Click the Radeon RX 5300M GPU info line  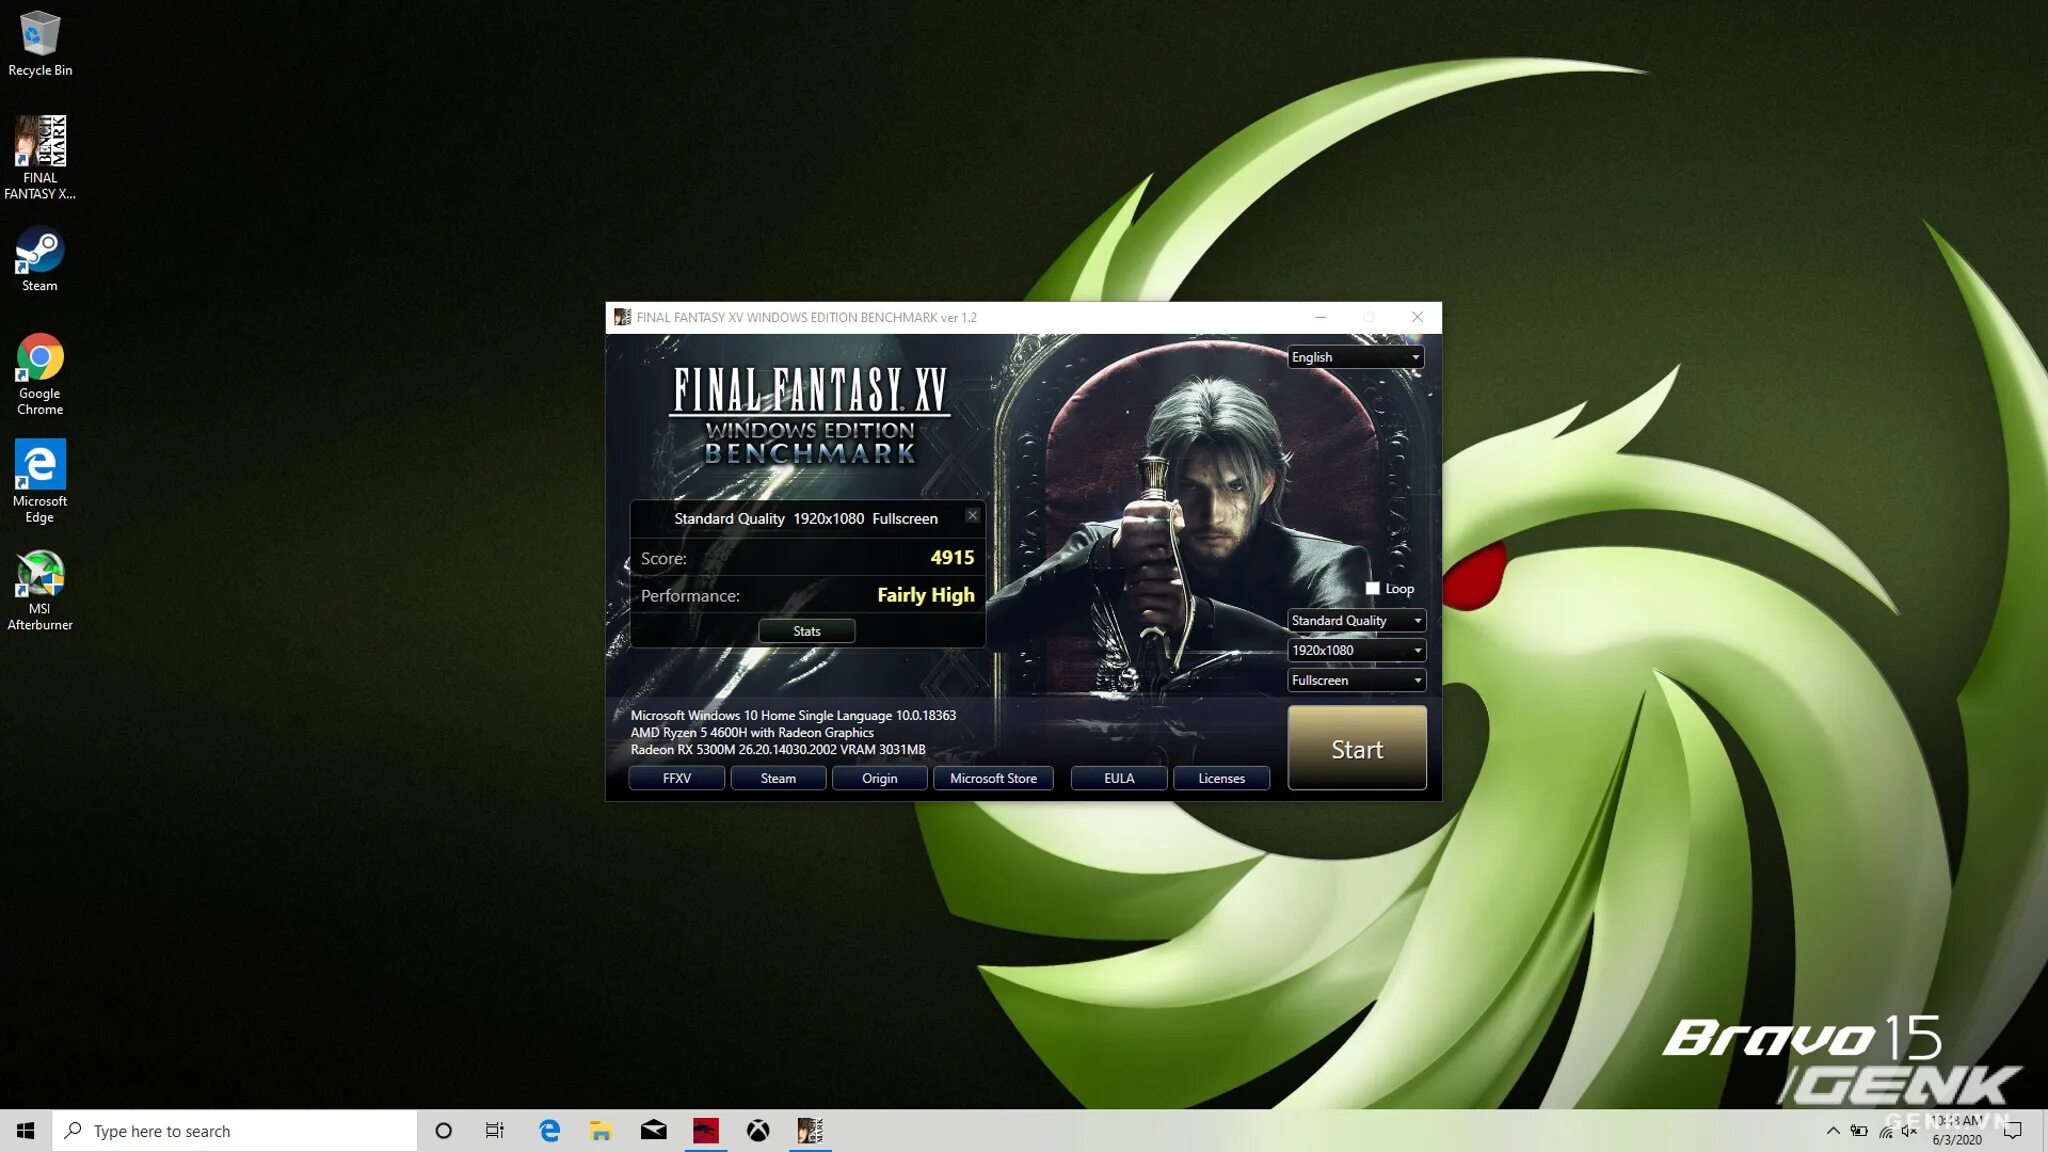coord(778,750)
